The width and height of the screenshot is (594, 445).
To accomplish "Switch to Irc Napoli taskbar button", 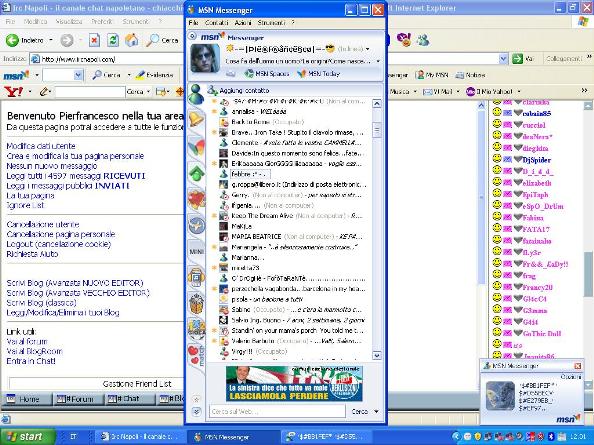I will tap(140, 437).
